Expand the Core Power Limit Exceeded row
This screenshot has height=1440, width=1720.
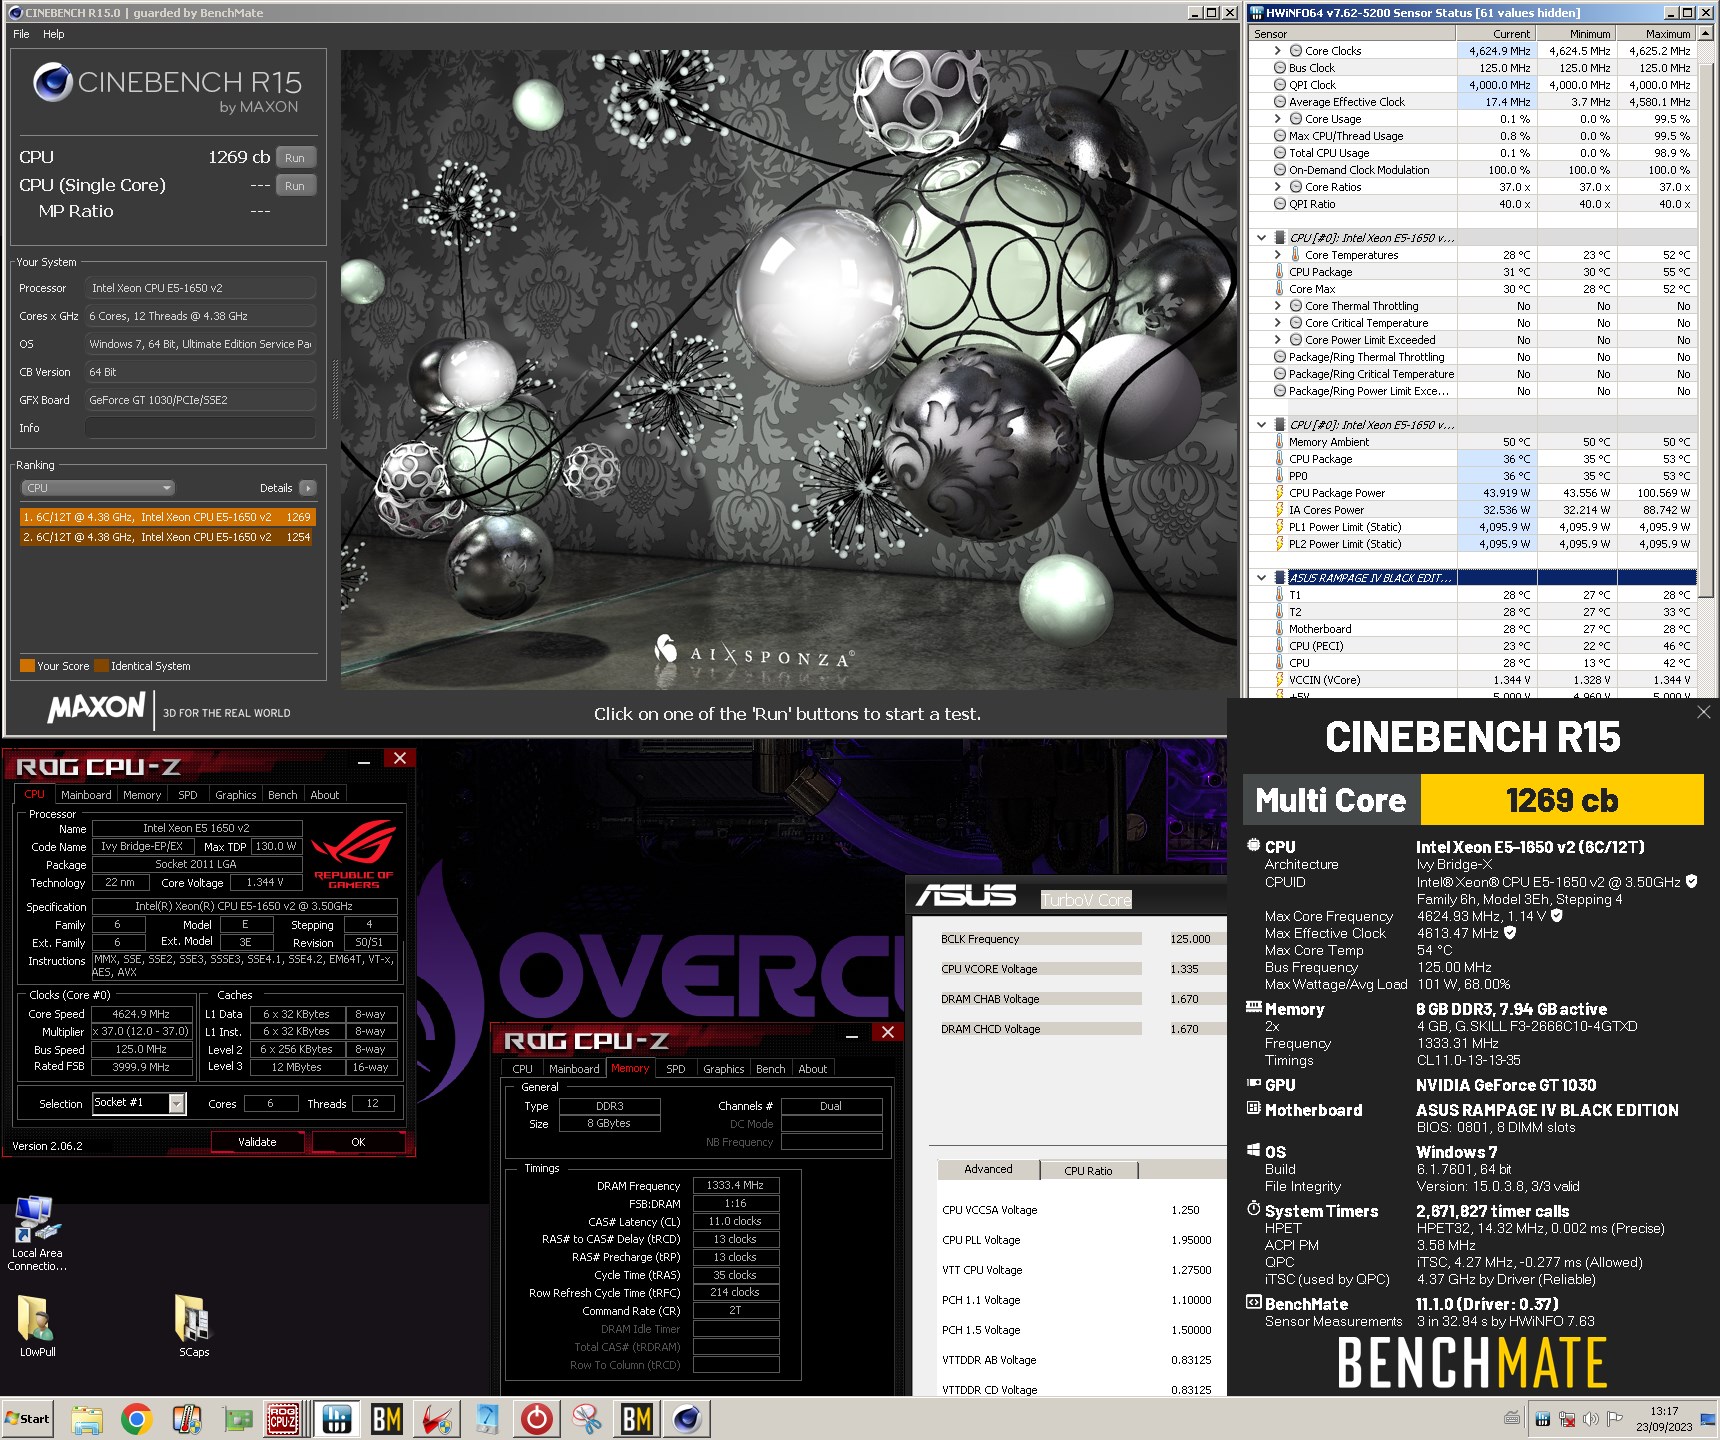coord(1277,339)
